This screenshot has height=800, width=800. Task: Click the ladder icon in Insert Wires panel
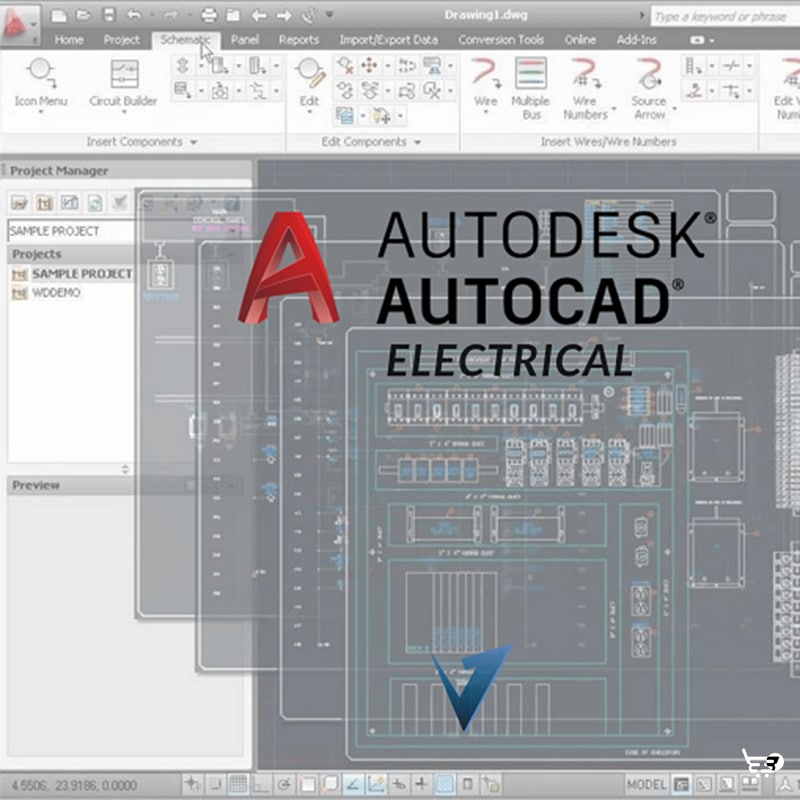point(694,66)
